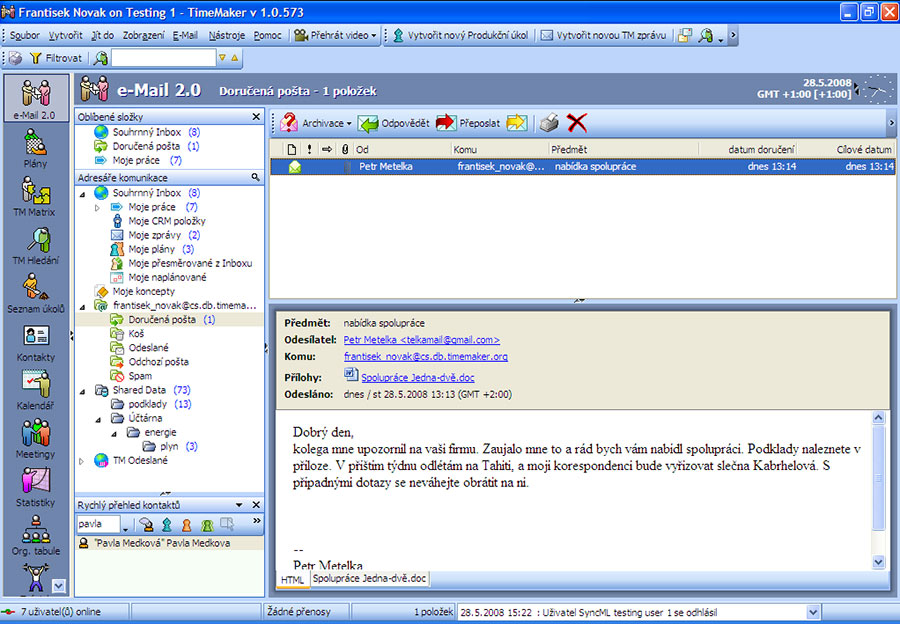Open Statistiky module icon

tap(35, 487)
